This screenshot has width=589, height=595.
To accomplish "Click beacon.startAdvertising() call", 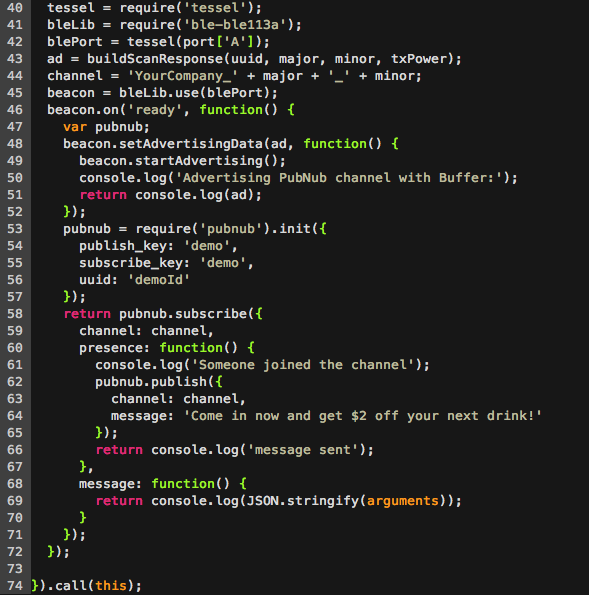I will pyautogui.click(x=178, y=161).
